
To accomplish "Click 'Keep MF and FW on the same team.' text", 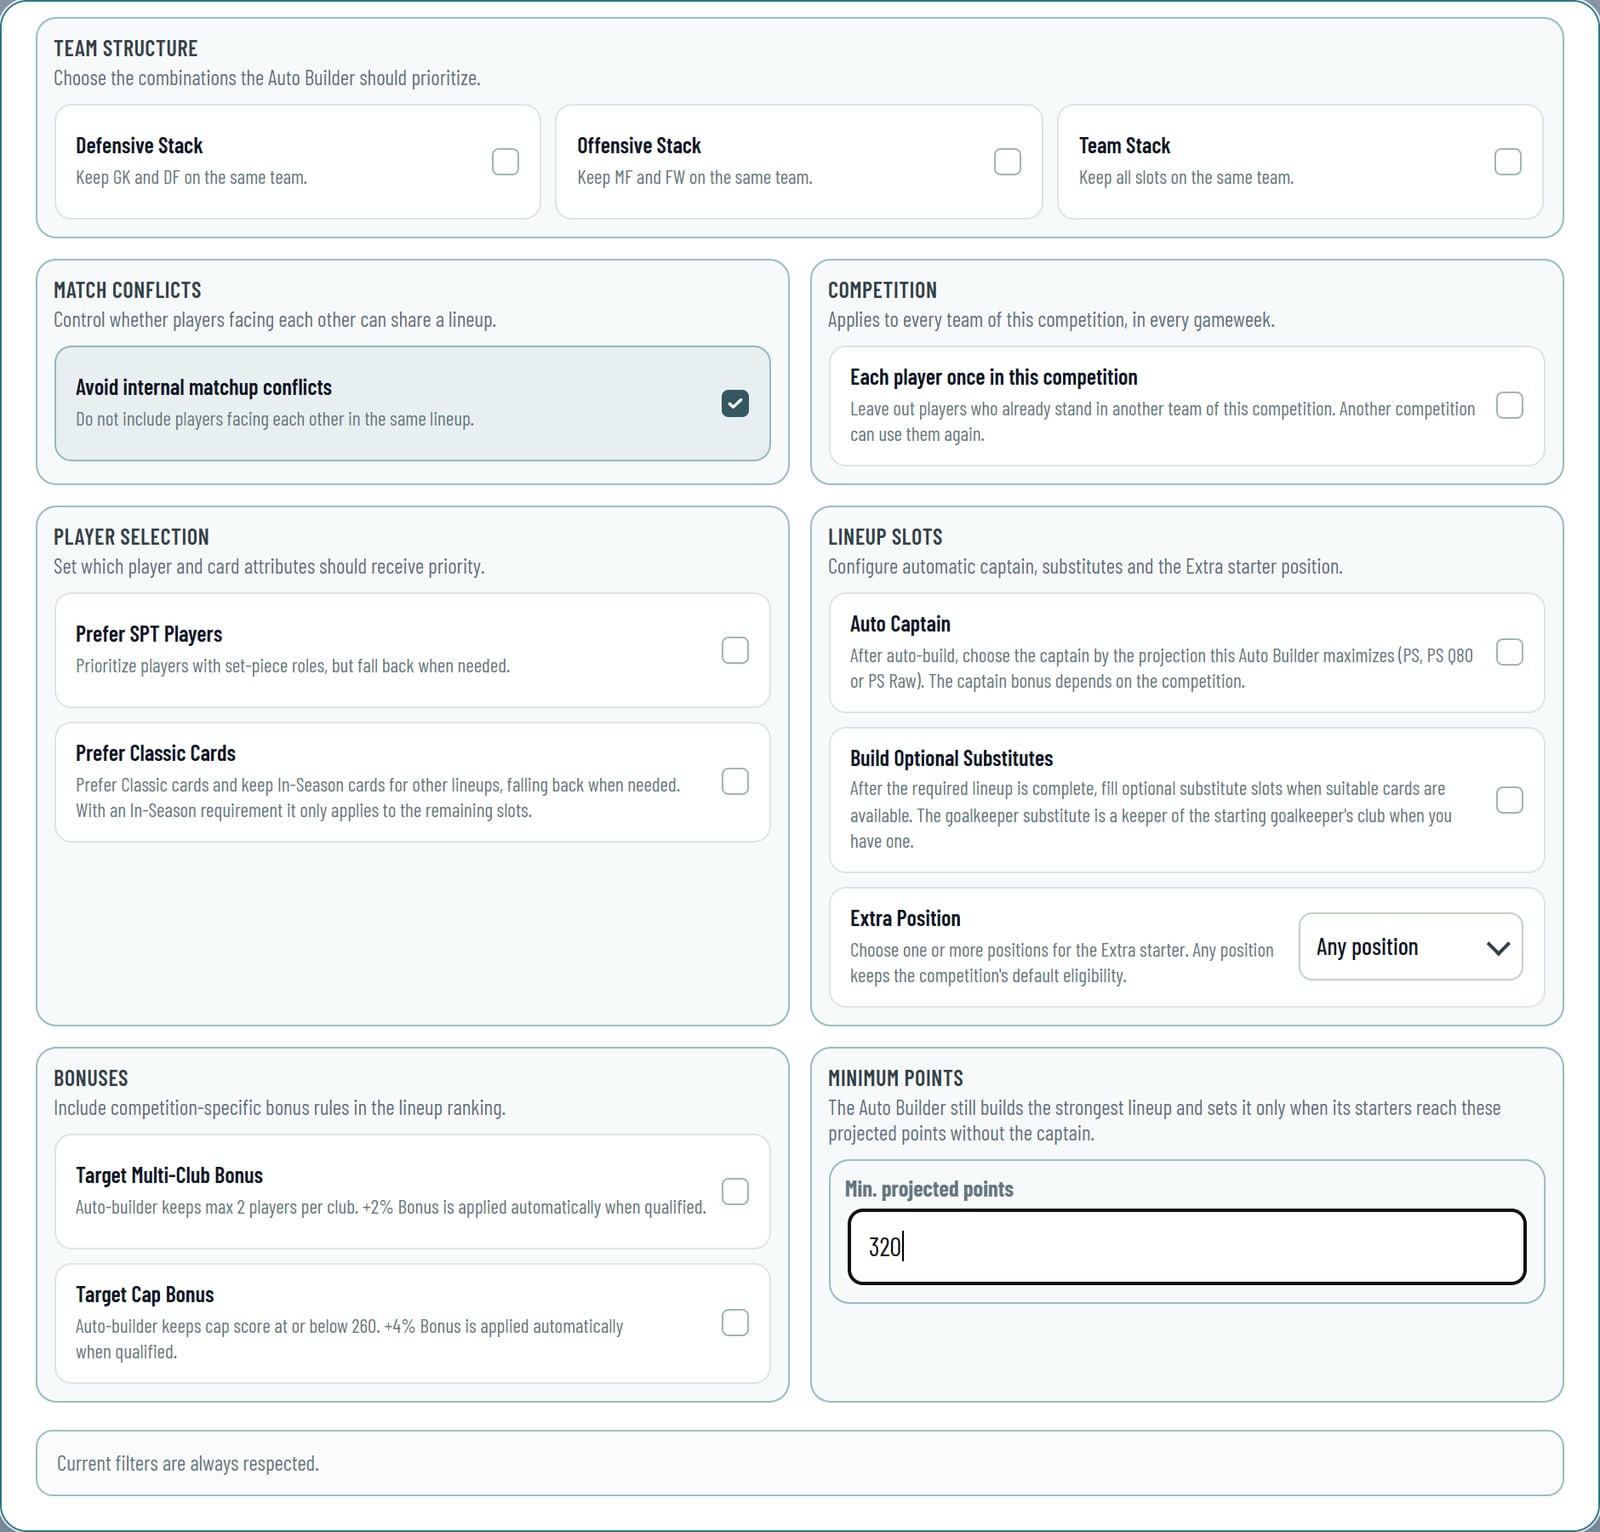I will click(x=695, y=178).
